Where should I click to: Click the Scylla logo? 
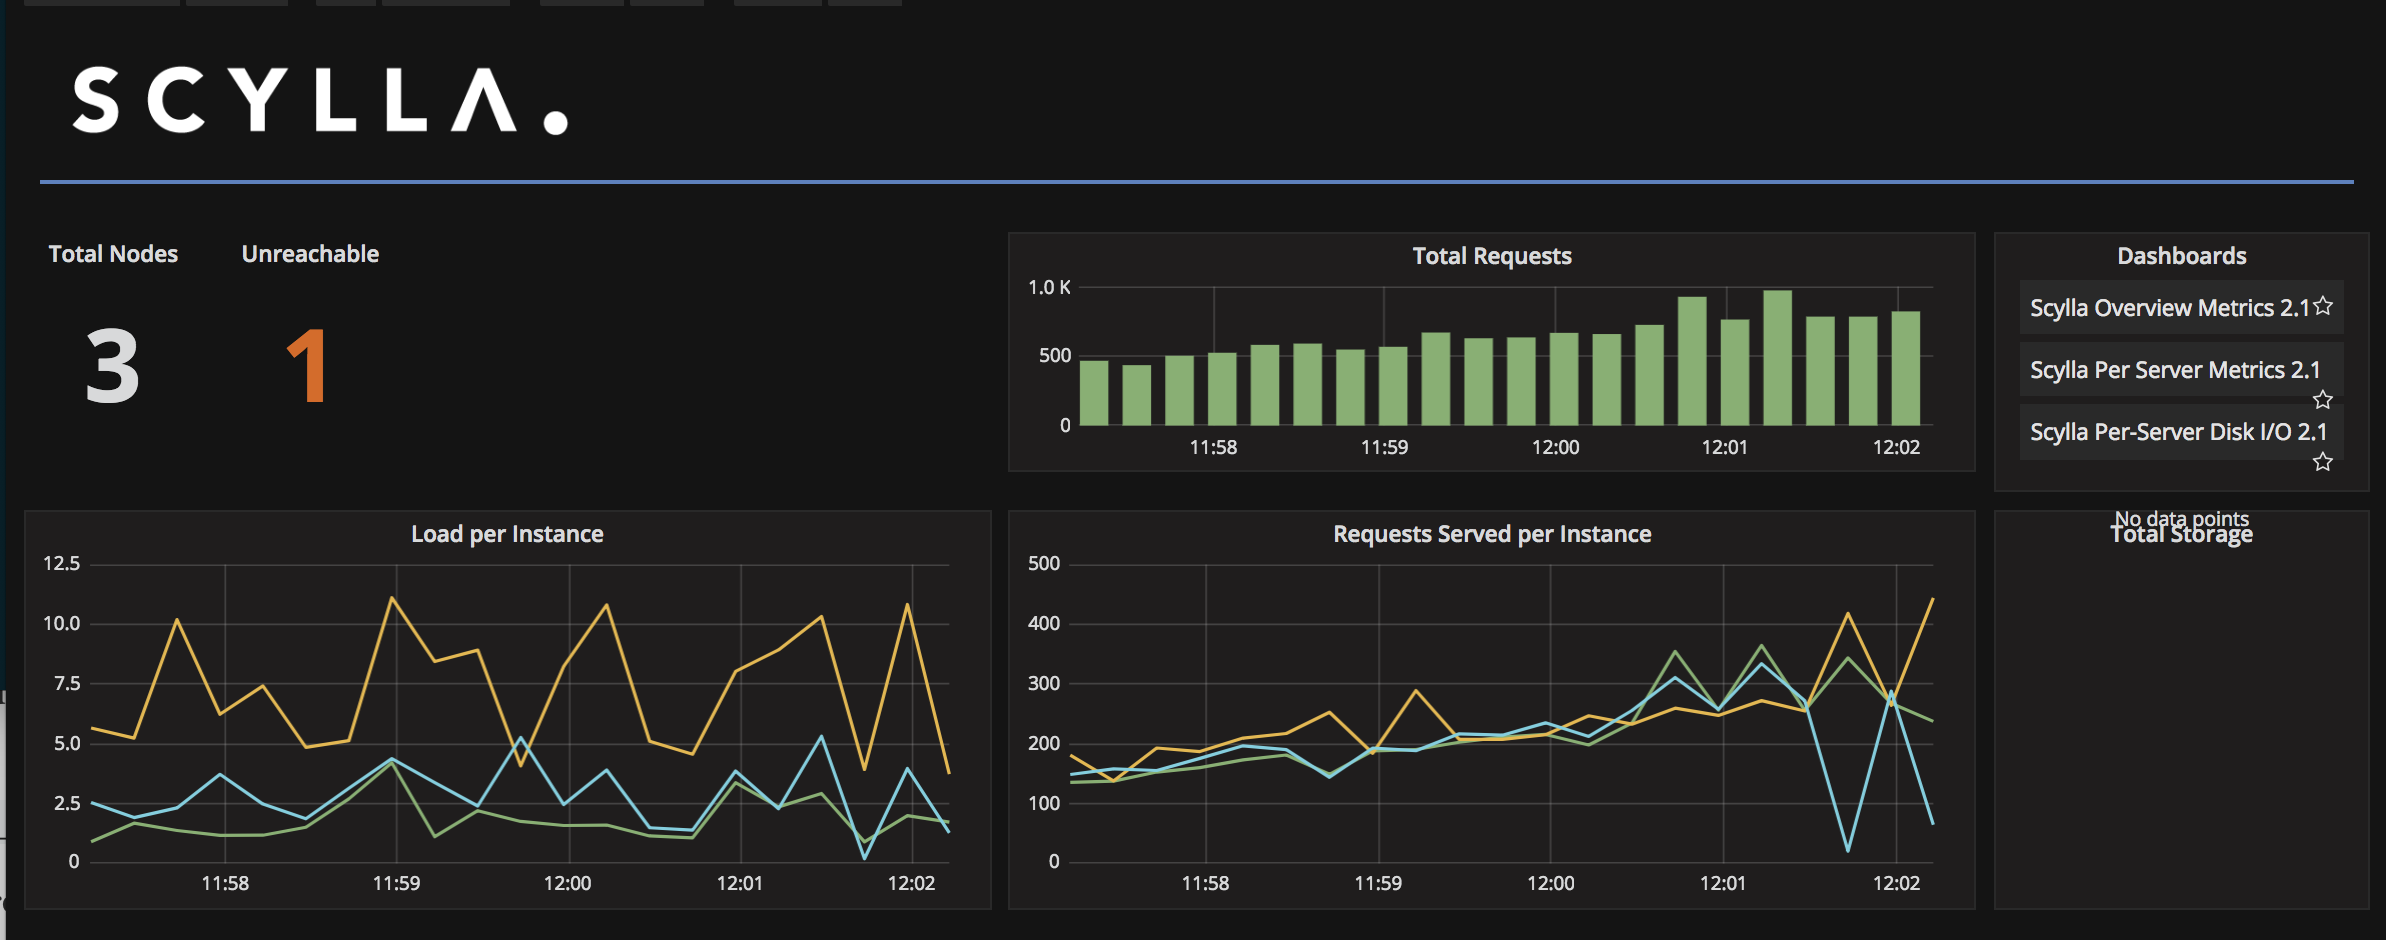tap(320, 100)
